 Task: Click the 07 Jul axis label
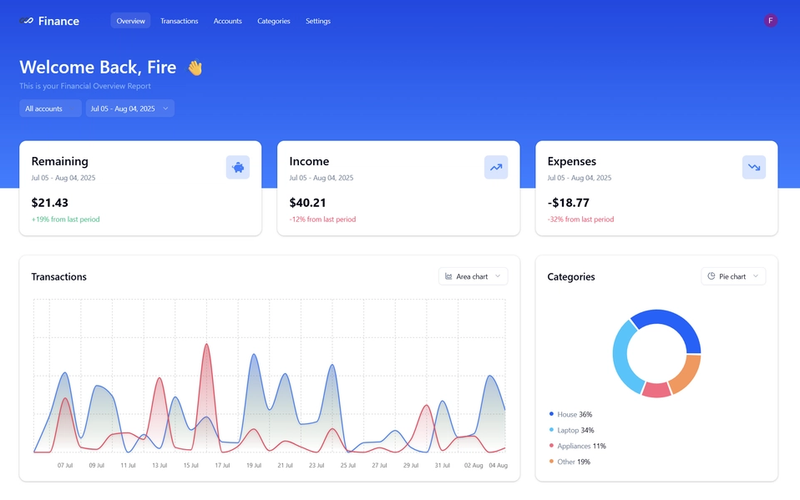pos(65,465)
